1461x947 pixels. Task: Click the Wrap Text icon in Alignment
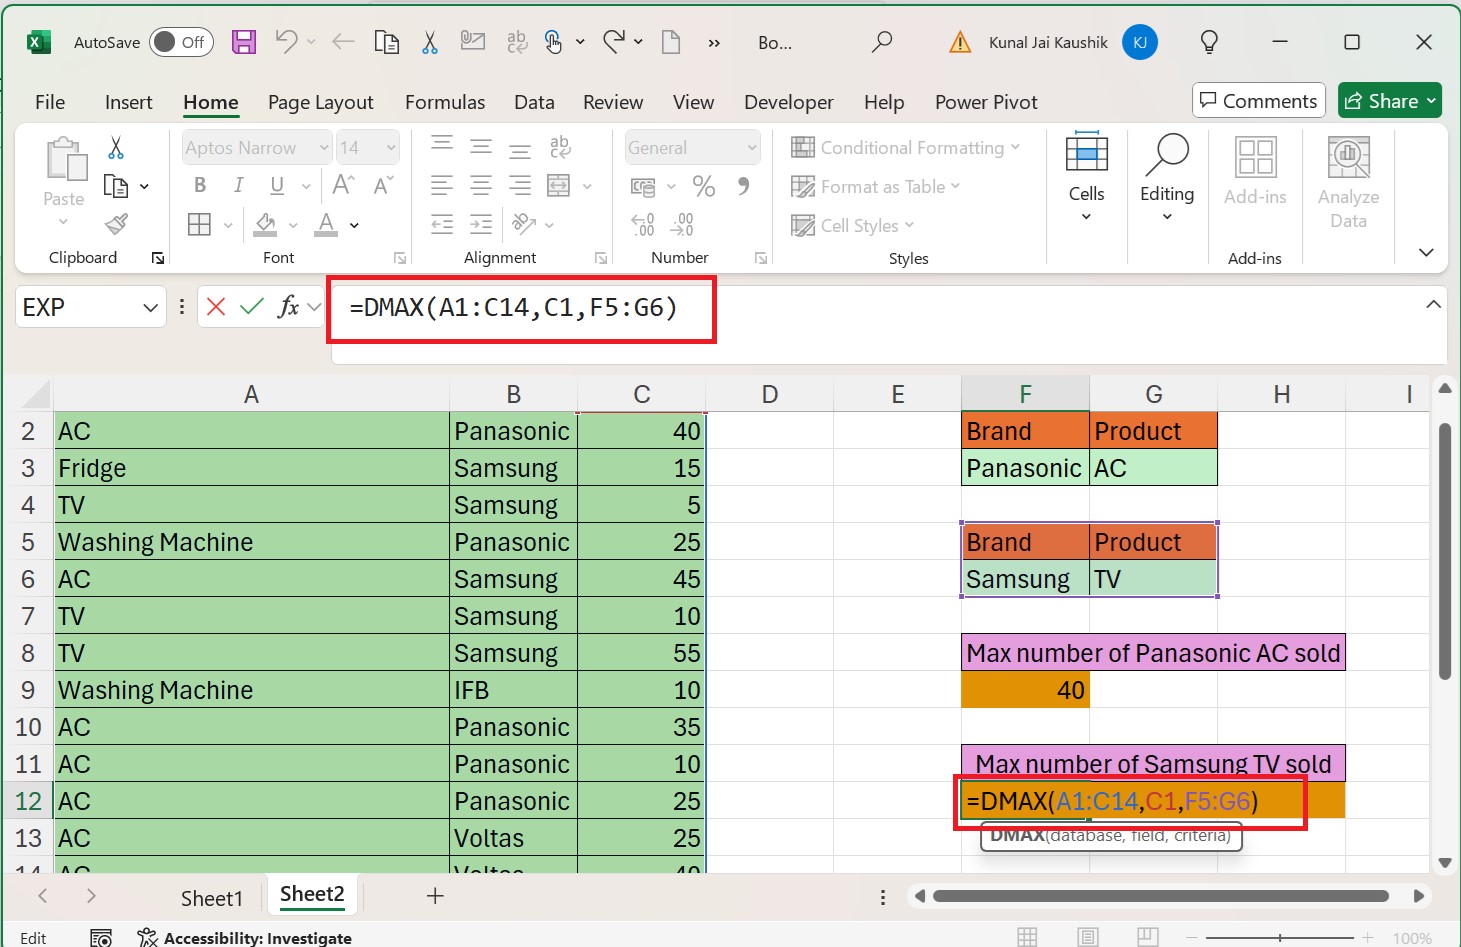(x=560, y=148)
